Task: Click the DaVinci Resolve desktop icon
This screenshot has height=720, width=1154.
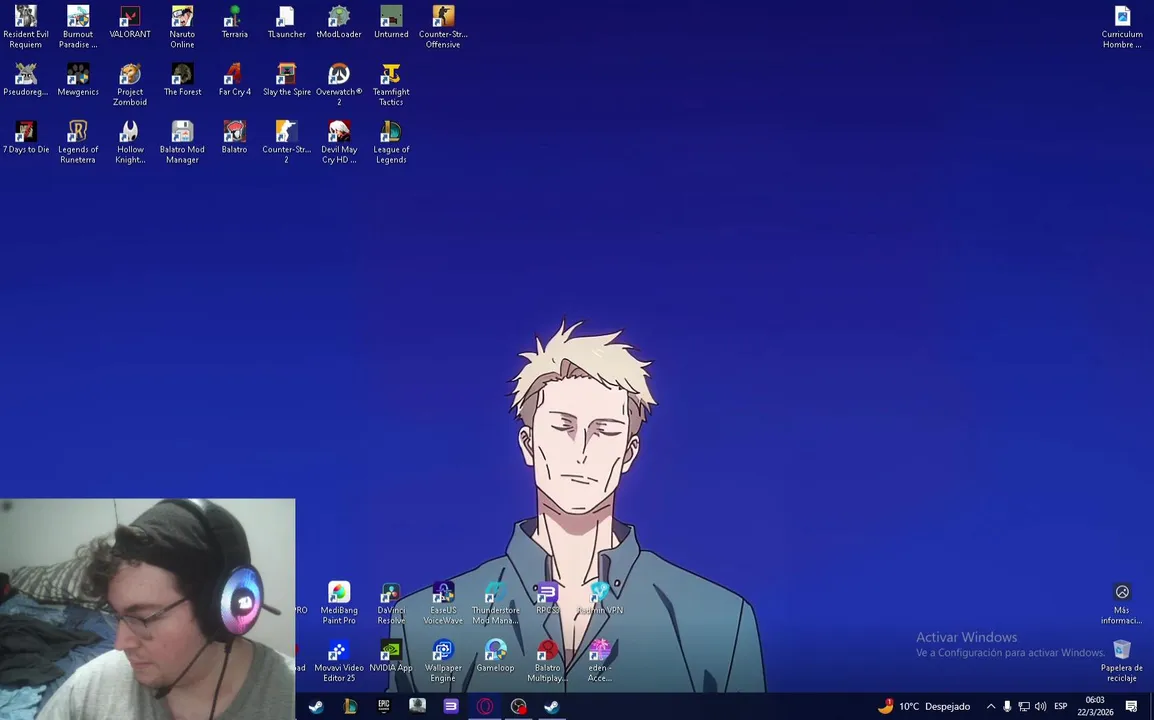Action: pyautogui.click(x=392, y=602)
